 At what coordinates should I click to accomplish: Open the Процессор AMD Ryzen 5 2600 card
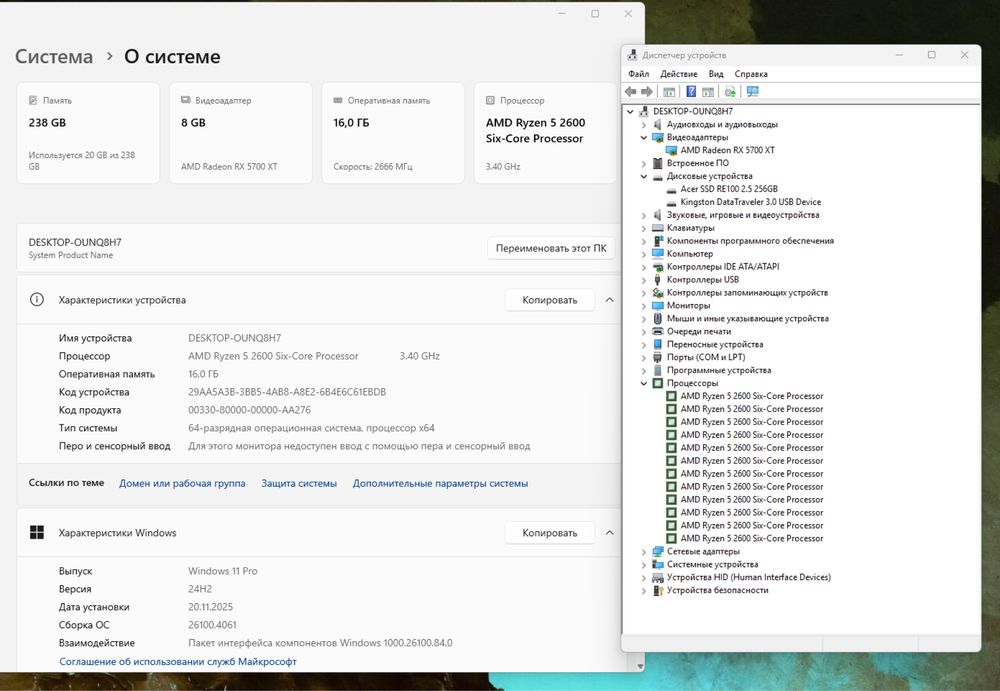pyautogui.click(x=545, y=133)
